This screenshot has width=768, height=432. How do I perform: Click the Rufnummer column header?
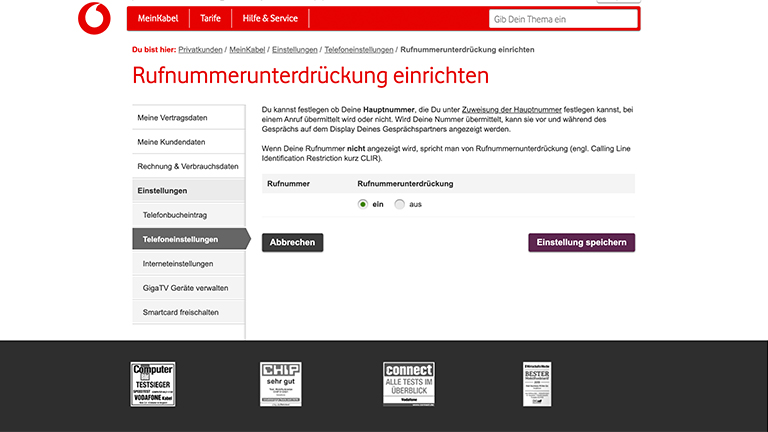pyautogui.click(x=288, y=184)
